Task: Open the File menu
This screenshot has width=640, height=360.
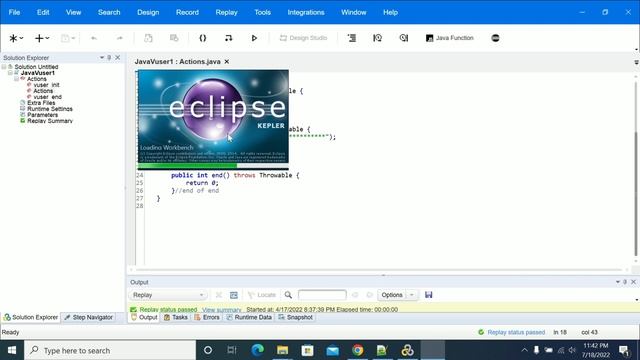Action: 14,12
